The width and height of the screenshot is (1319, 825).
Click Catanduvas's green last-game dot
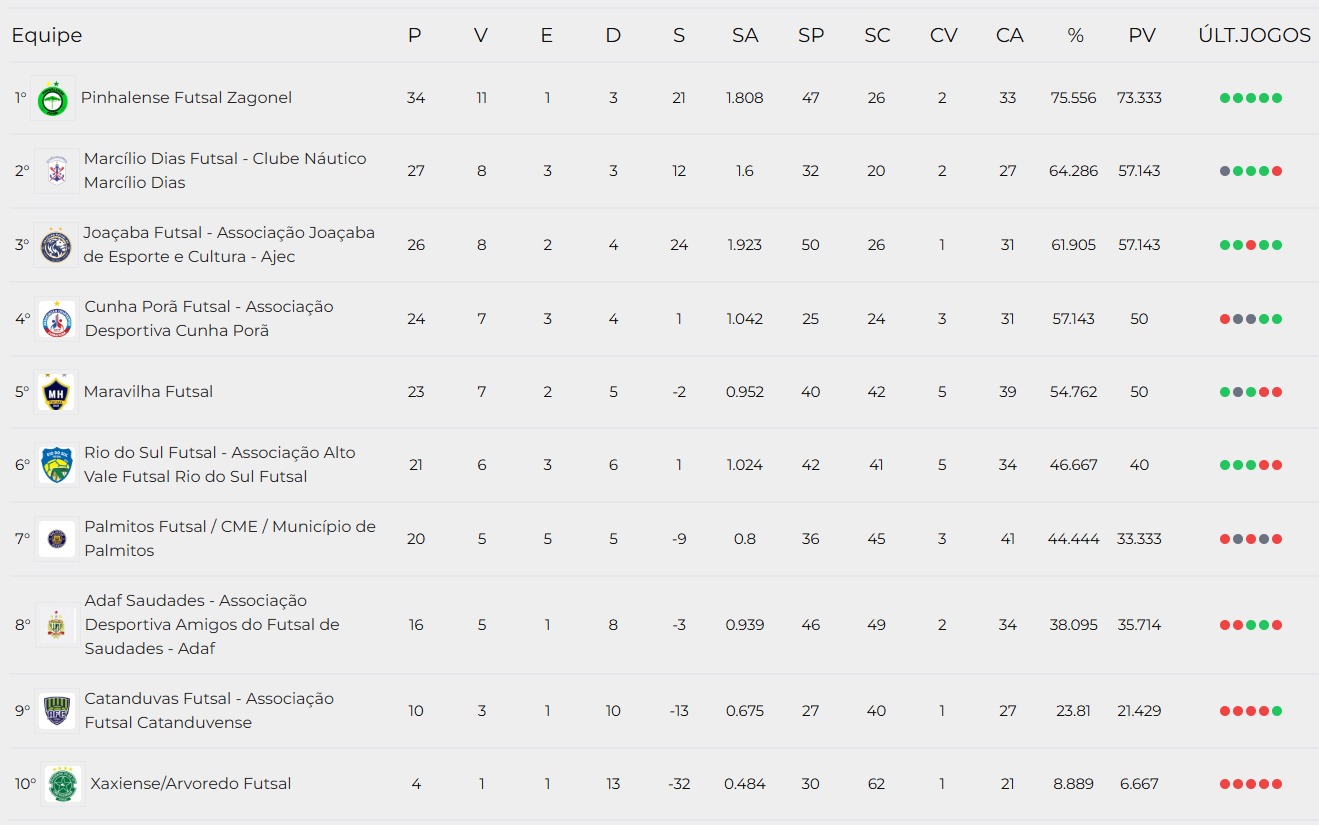tap(1277, 711)
